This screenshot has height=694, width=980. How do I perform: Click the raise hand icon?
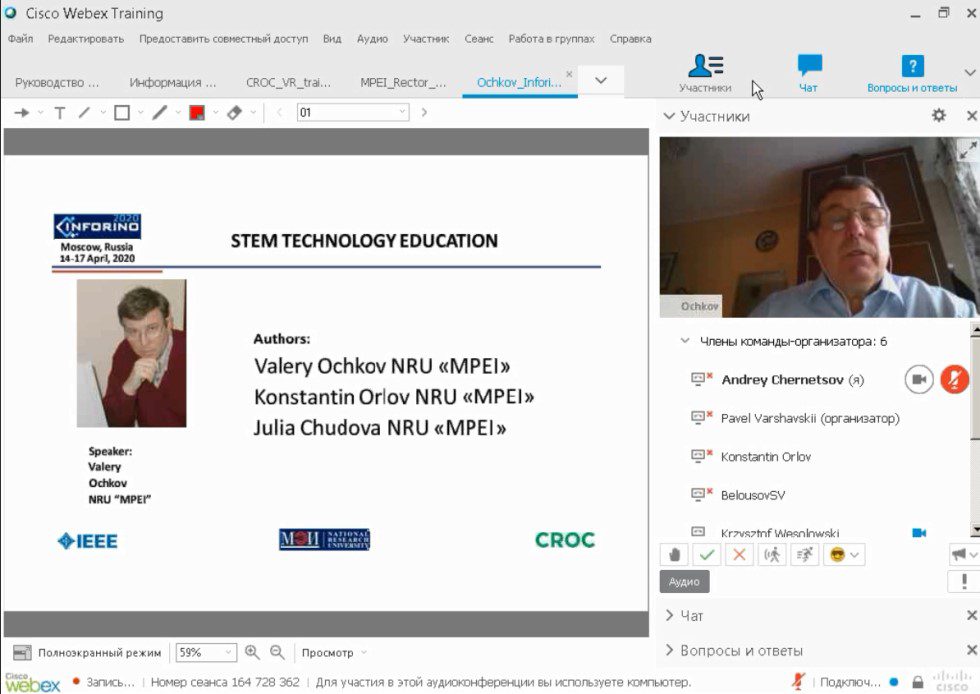click(675, 554)
